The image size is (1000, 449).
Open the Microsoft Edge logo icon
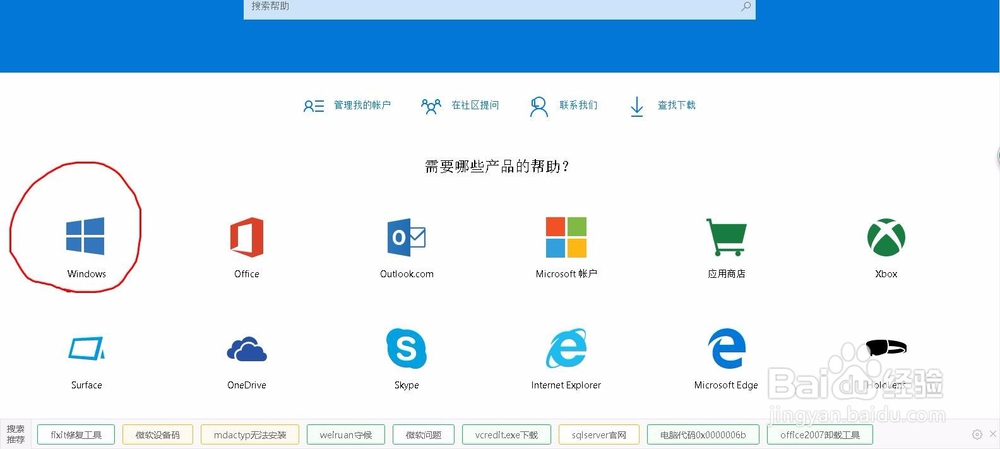[x=726, y=348]
